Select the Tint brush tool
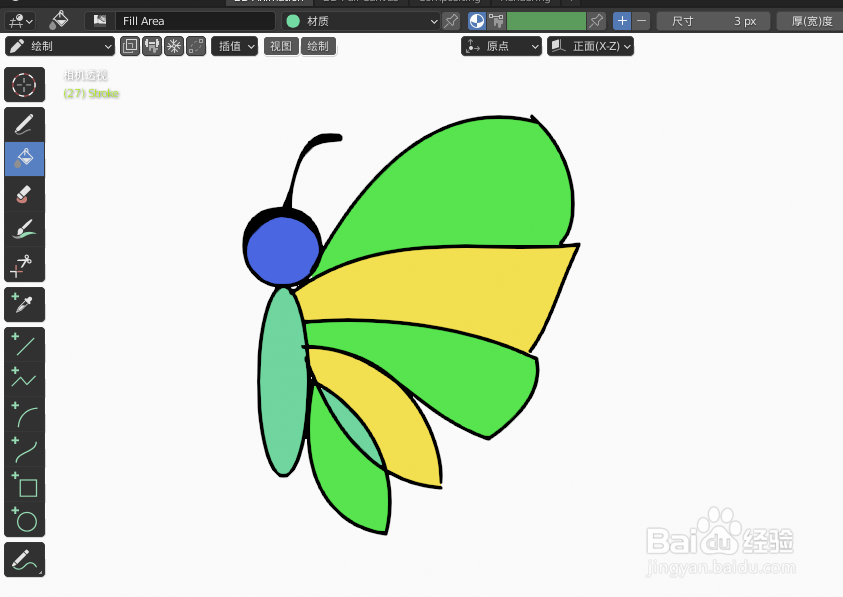The width and height of the screenshot is (843, 597). [x=24, y=229]
